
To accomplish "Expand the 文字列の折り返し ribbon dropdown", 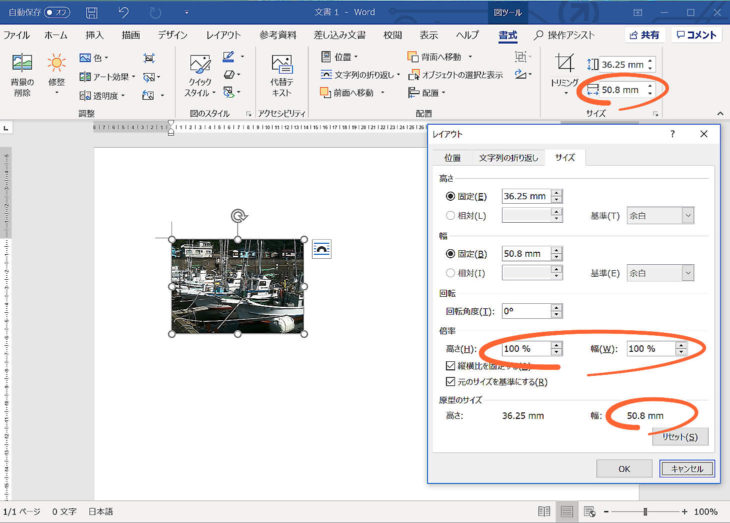I will (x=365, y=75).
